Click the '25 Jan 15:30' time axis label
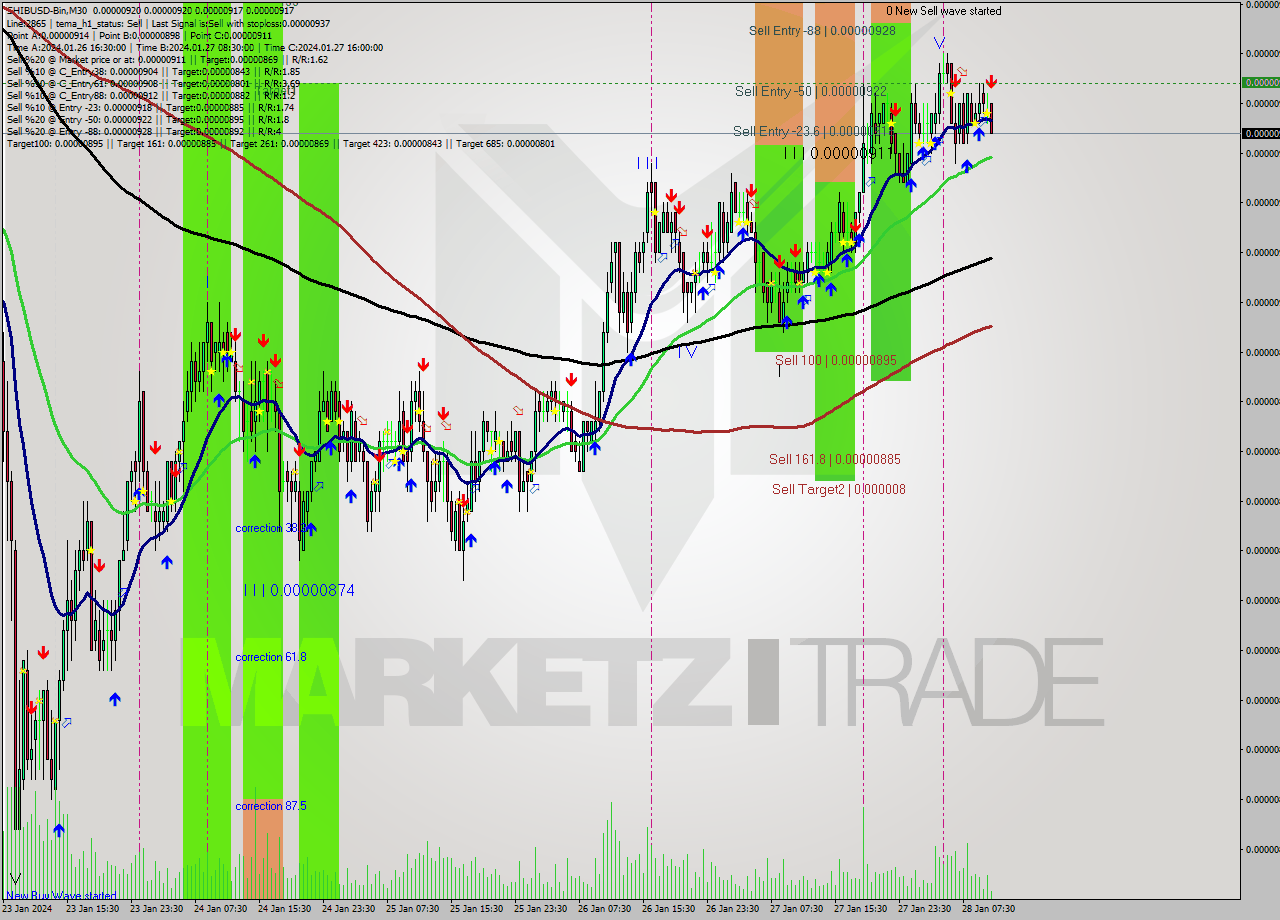The height and width of the screenshot is (920, 1280). (476, 909)
